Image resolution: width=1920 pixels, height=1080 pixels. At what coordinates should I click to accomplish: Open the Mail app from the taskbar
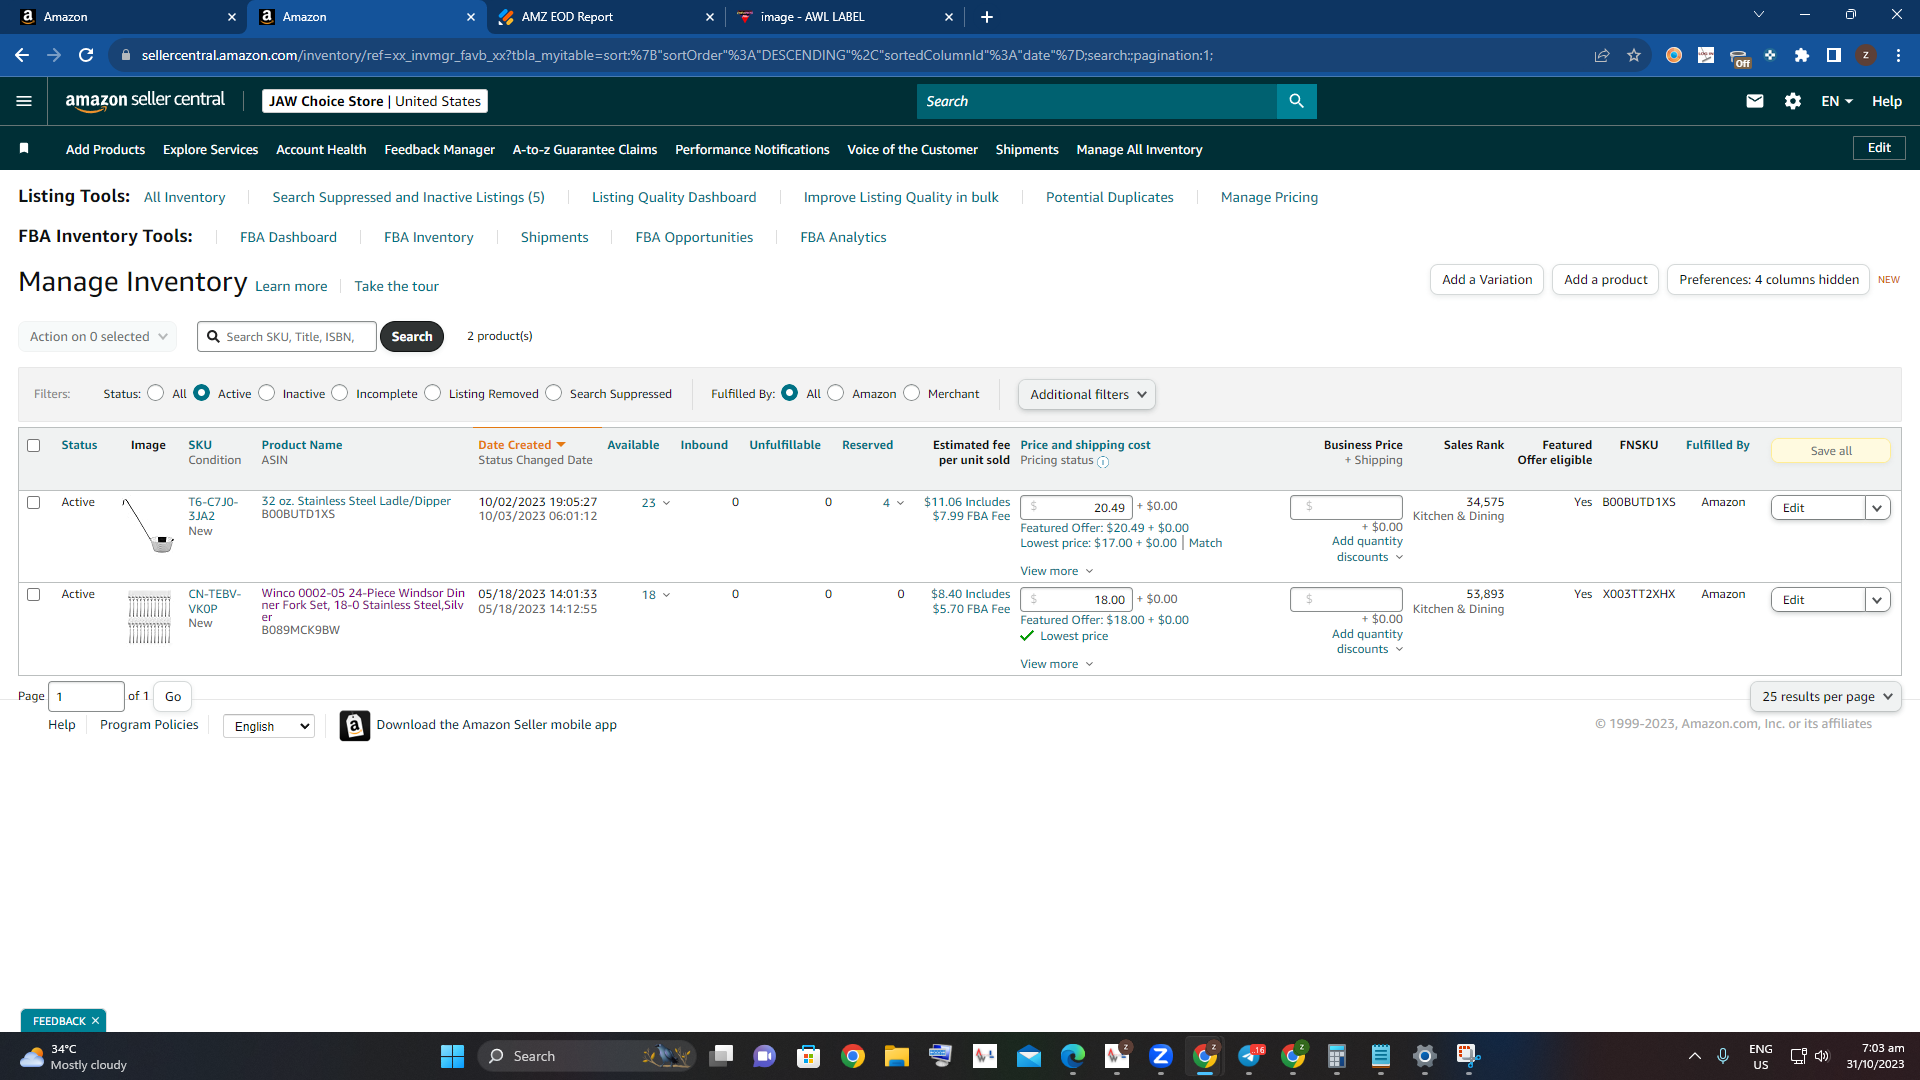[x=1029, y=1056]
